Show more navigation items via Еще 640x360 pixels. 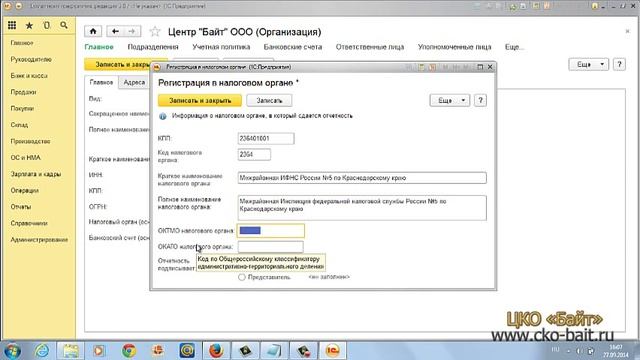click(514, 47)
